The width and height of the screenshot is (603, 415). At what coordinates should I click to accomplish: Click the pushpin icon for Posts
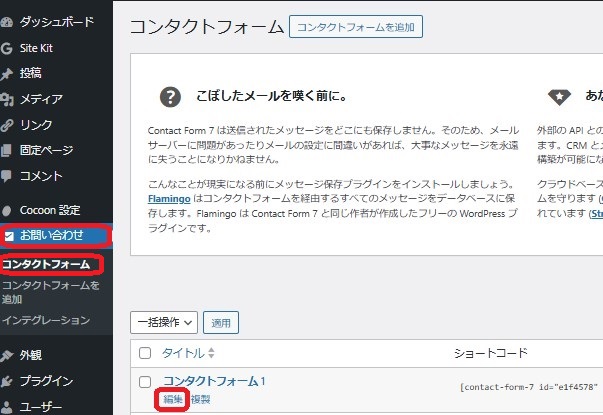click(8, 74)
